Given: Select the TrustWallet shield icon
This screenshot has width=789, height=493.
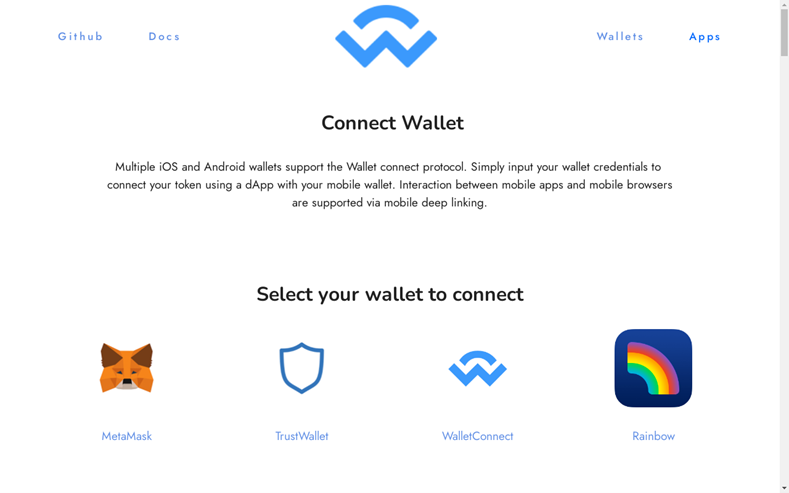Looking at the screenshot, I should point(301,368).
